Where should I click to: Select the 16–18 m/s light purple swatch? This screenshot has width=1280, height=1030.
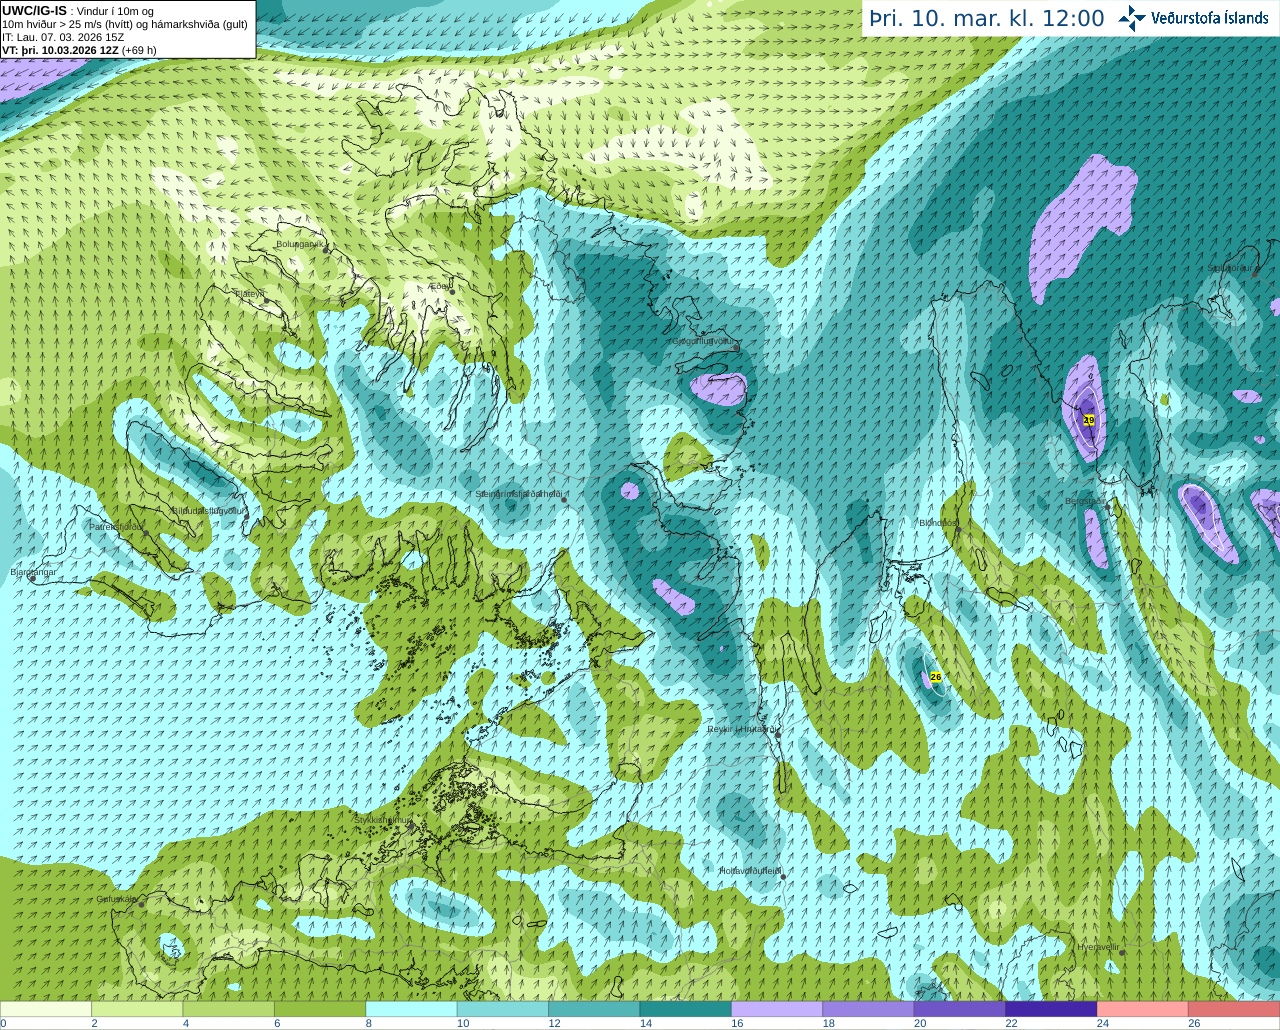click(777, 1009)
